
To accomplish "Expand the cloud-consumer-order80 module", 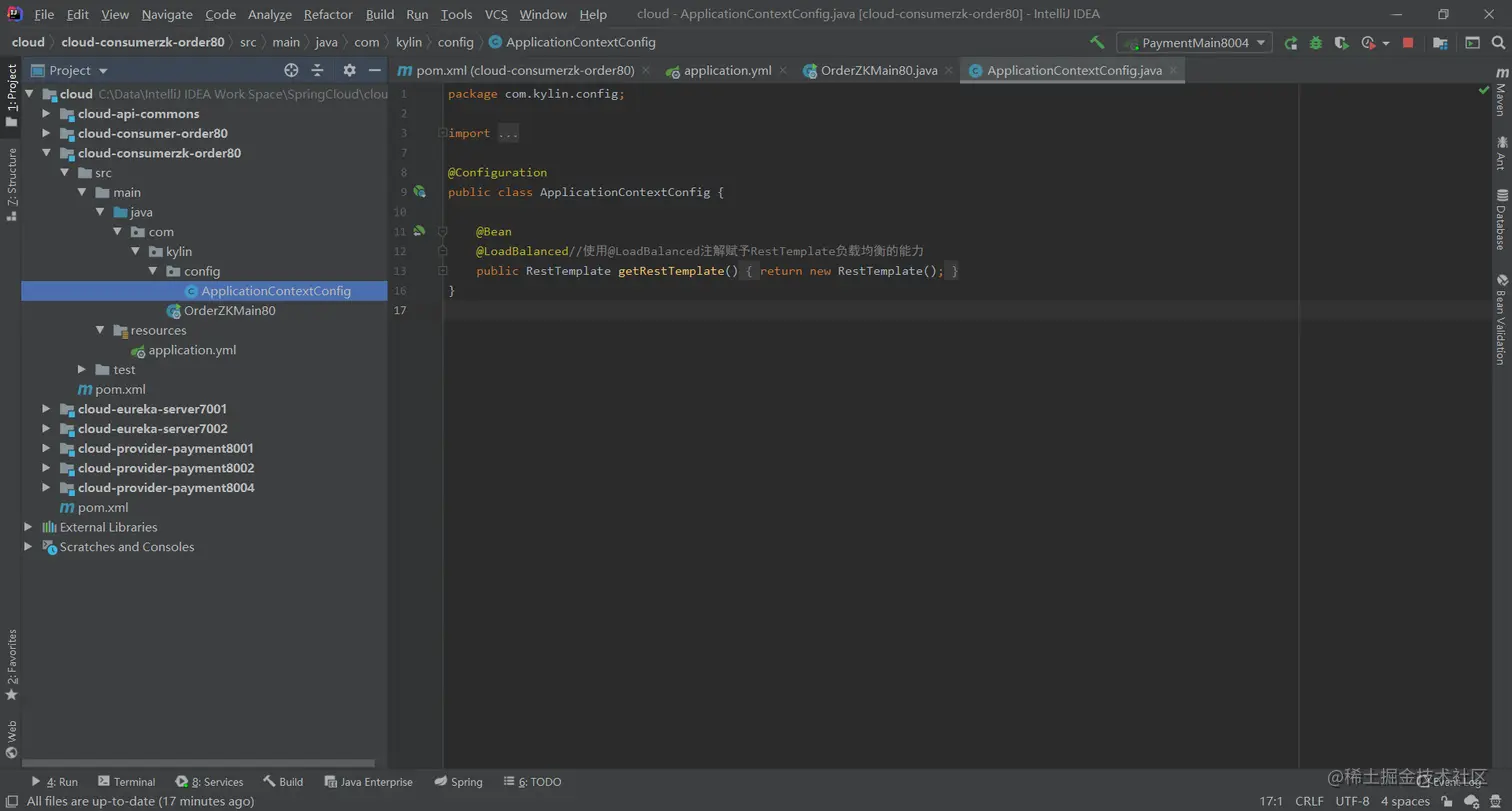I will coord(46,133).
